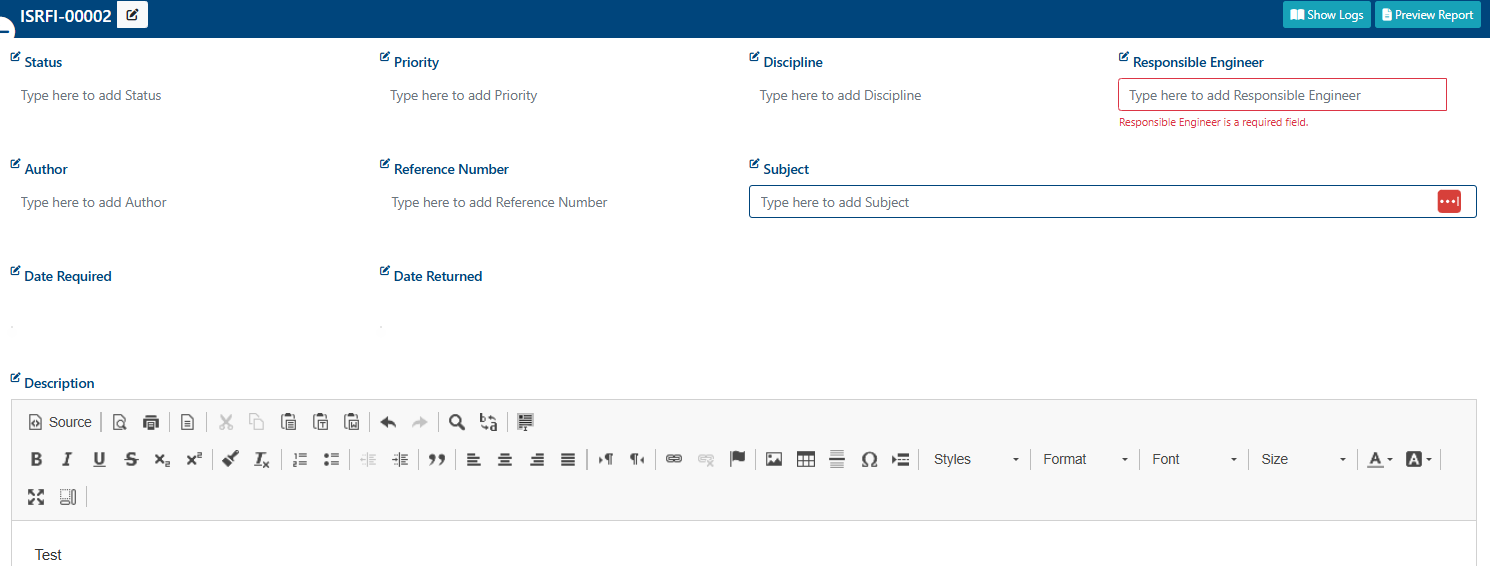1490x566 pixels.
Task: Click the red dots button in Subject field
Action: tap(1449, 201)
